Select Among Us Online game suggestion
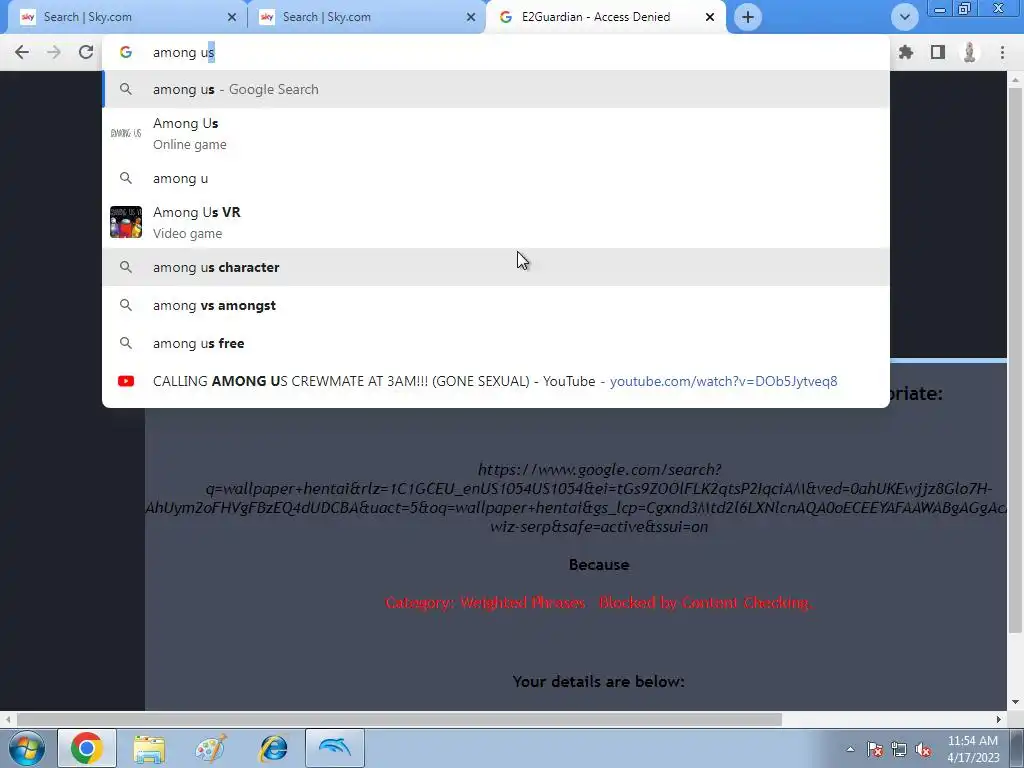The width and height of the screenshot is (1024, 768). coord(496,133)
